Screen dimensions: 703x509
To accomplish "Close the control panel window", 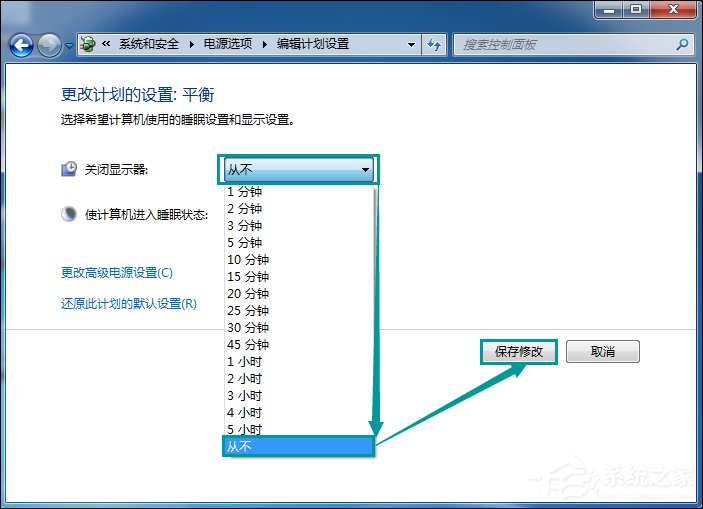I will (x=673, y=9).
